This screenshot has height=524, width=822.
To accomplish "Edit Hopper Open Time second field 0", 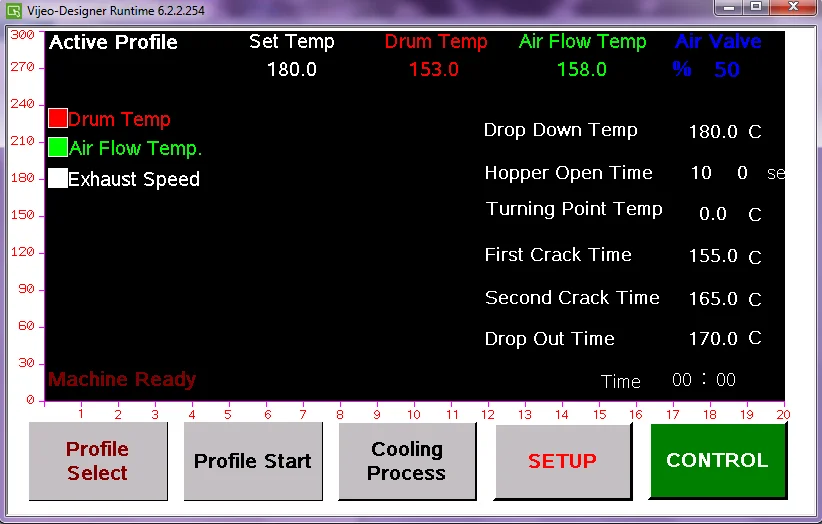I will click(742, 172).
